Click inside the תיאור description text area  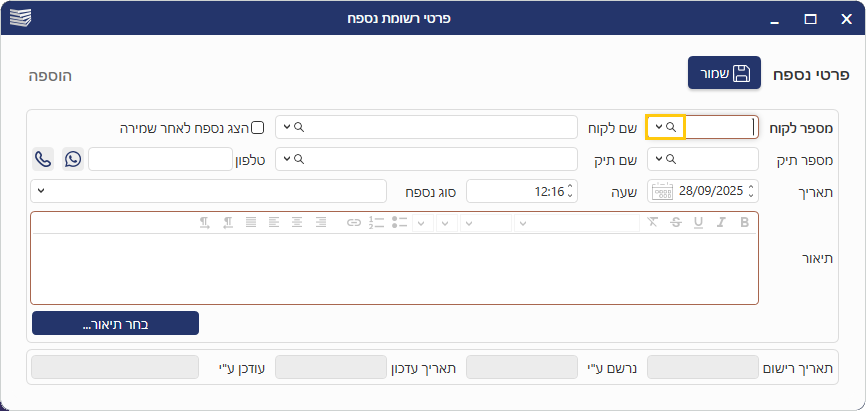coord(394,268)
